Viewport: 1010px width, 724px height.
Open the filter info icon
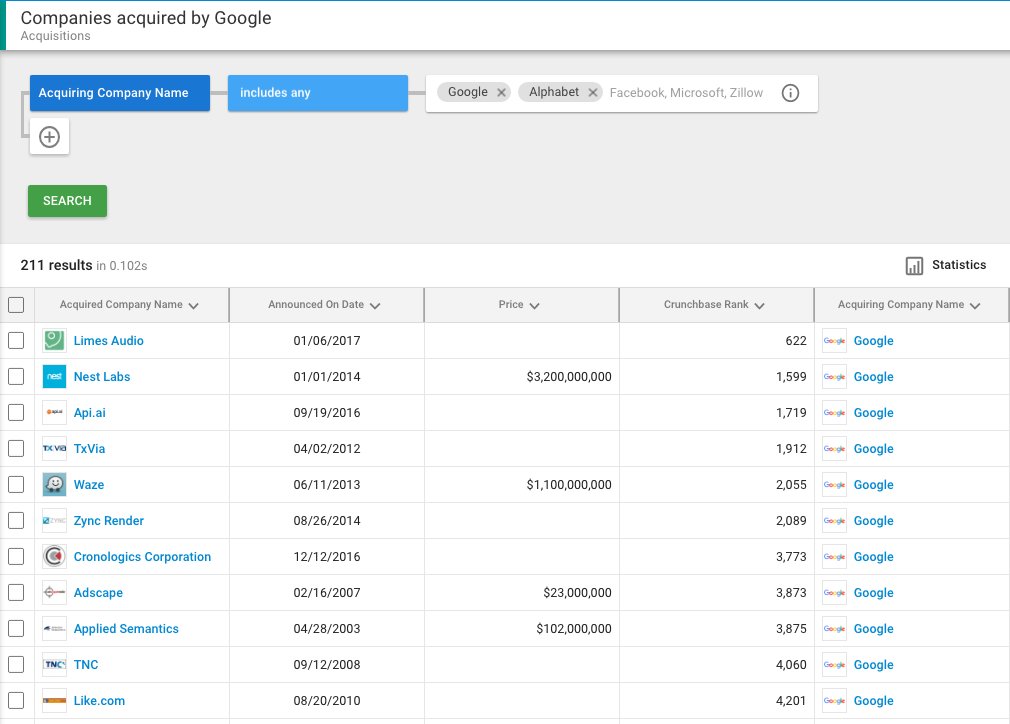[790, 93]
